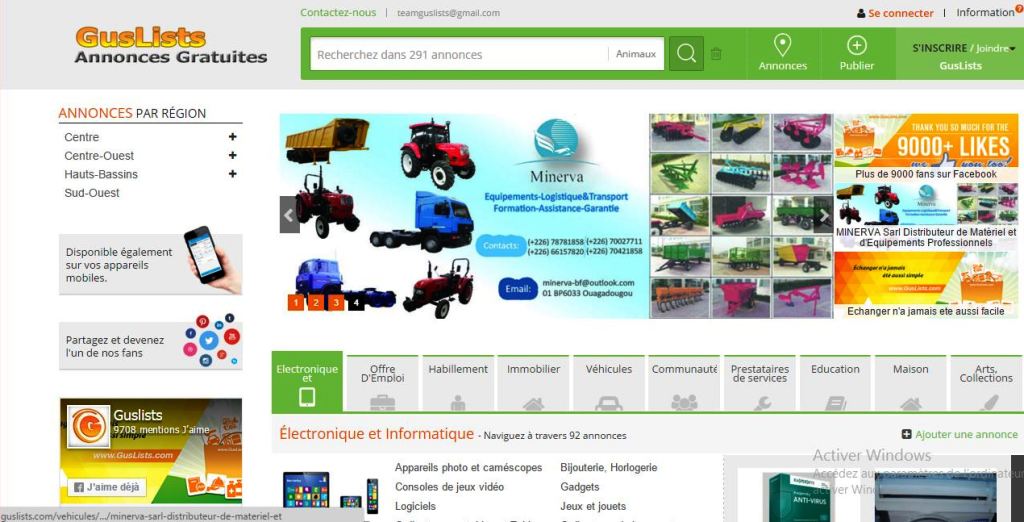
Task: Expand the Hauts-Bassins region
Action: 232,174
